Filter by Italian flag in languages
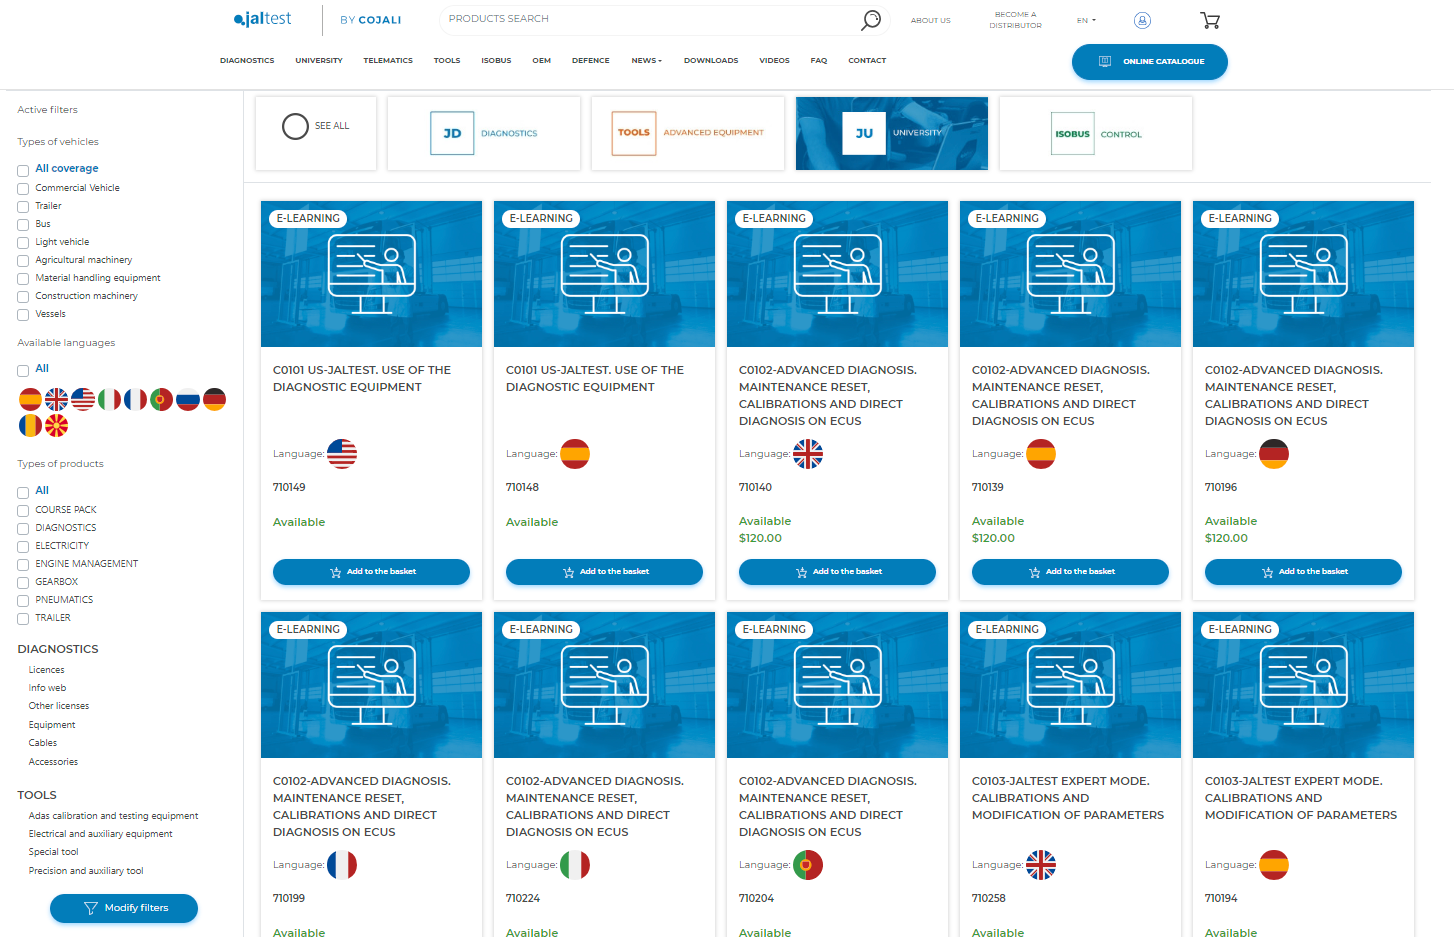This screenshot has height=937, width=1454. (109, 400)
